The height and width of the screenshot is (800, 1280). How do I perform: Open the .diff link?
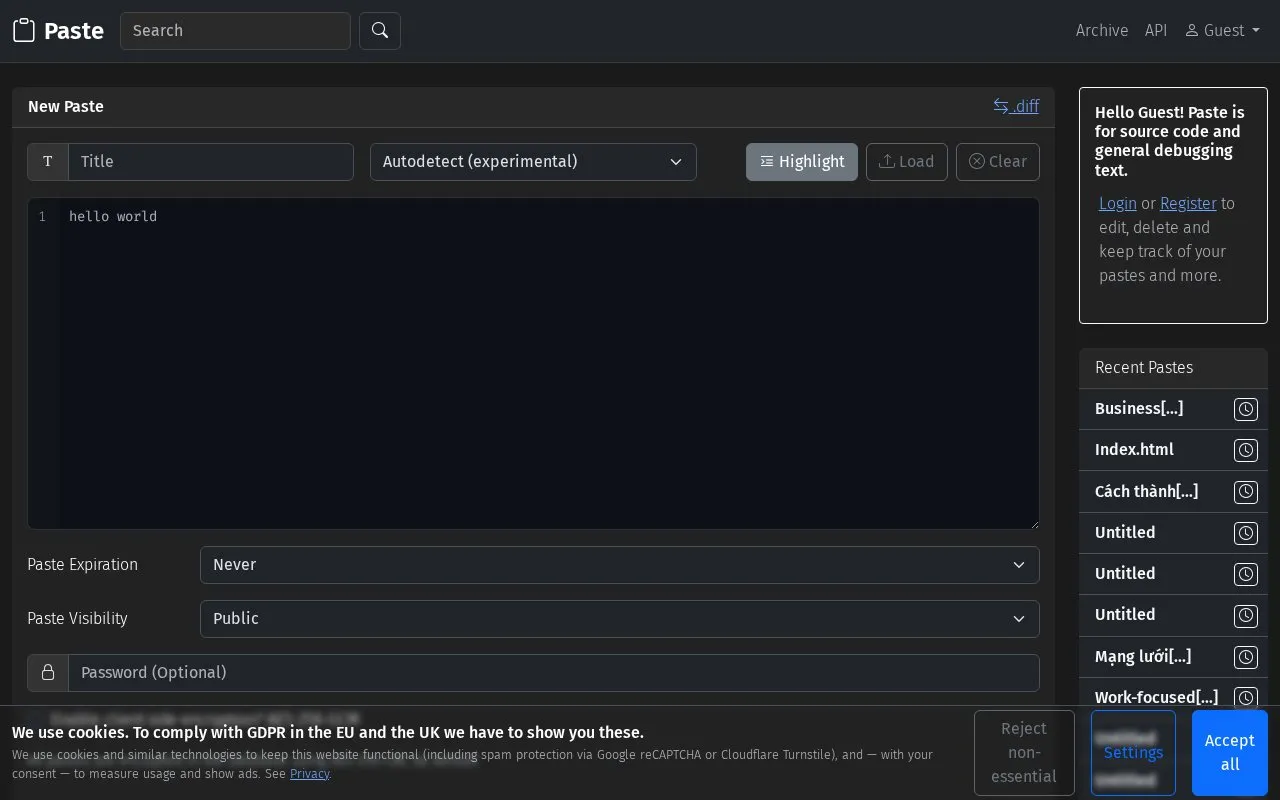pyautogui.click(x=1016, y=106)
